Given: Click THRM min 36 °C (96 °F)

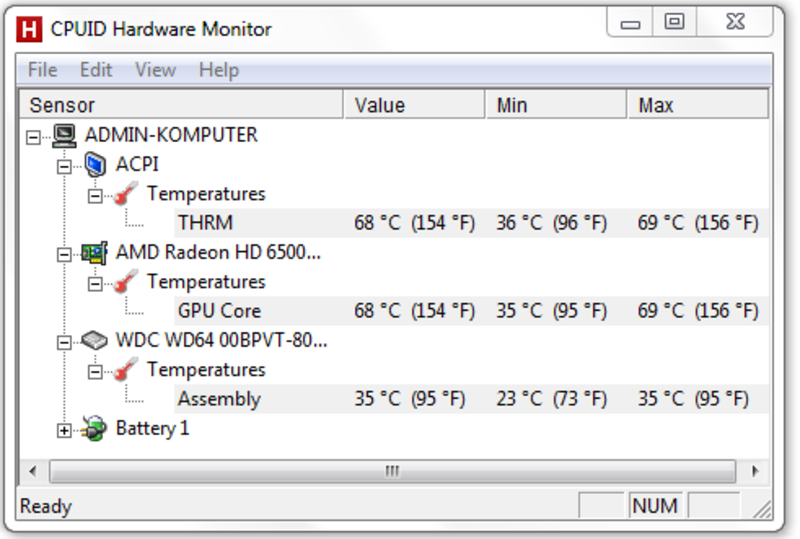Looking at the screenshot, I should (x=552, y=223).
